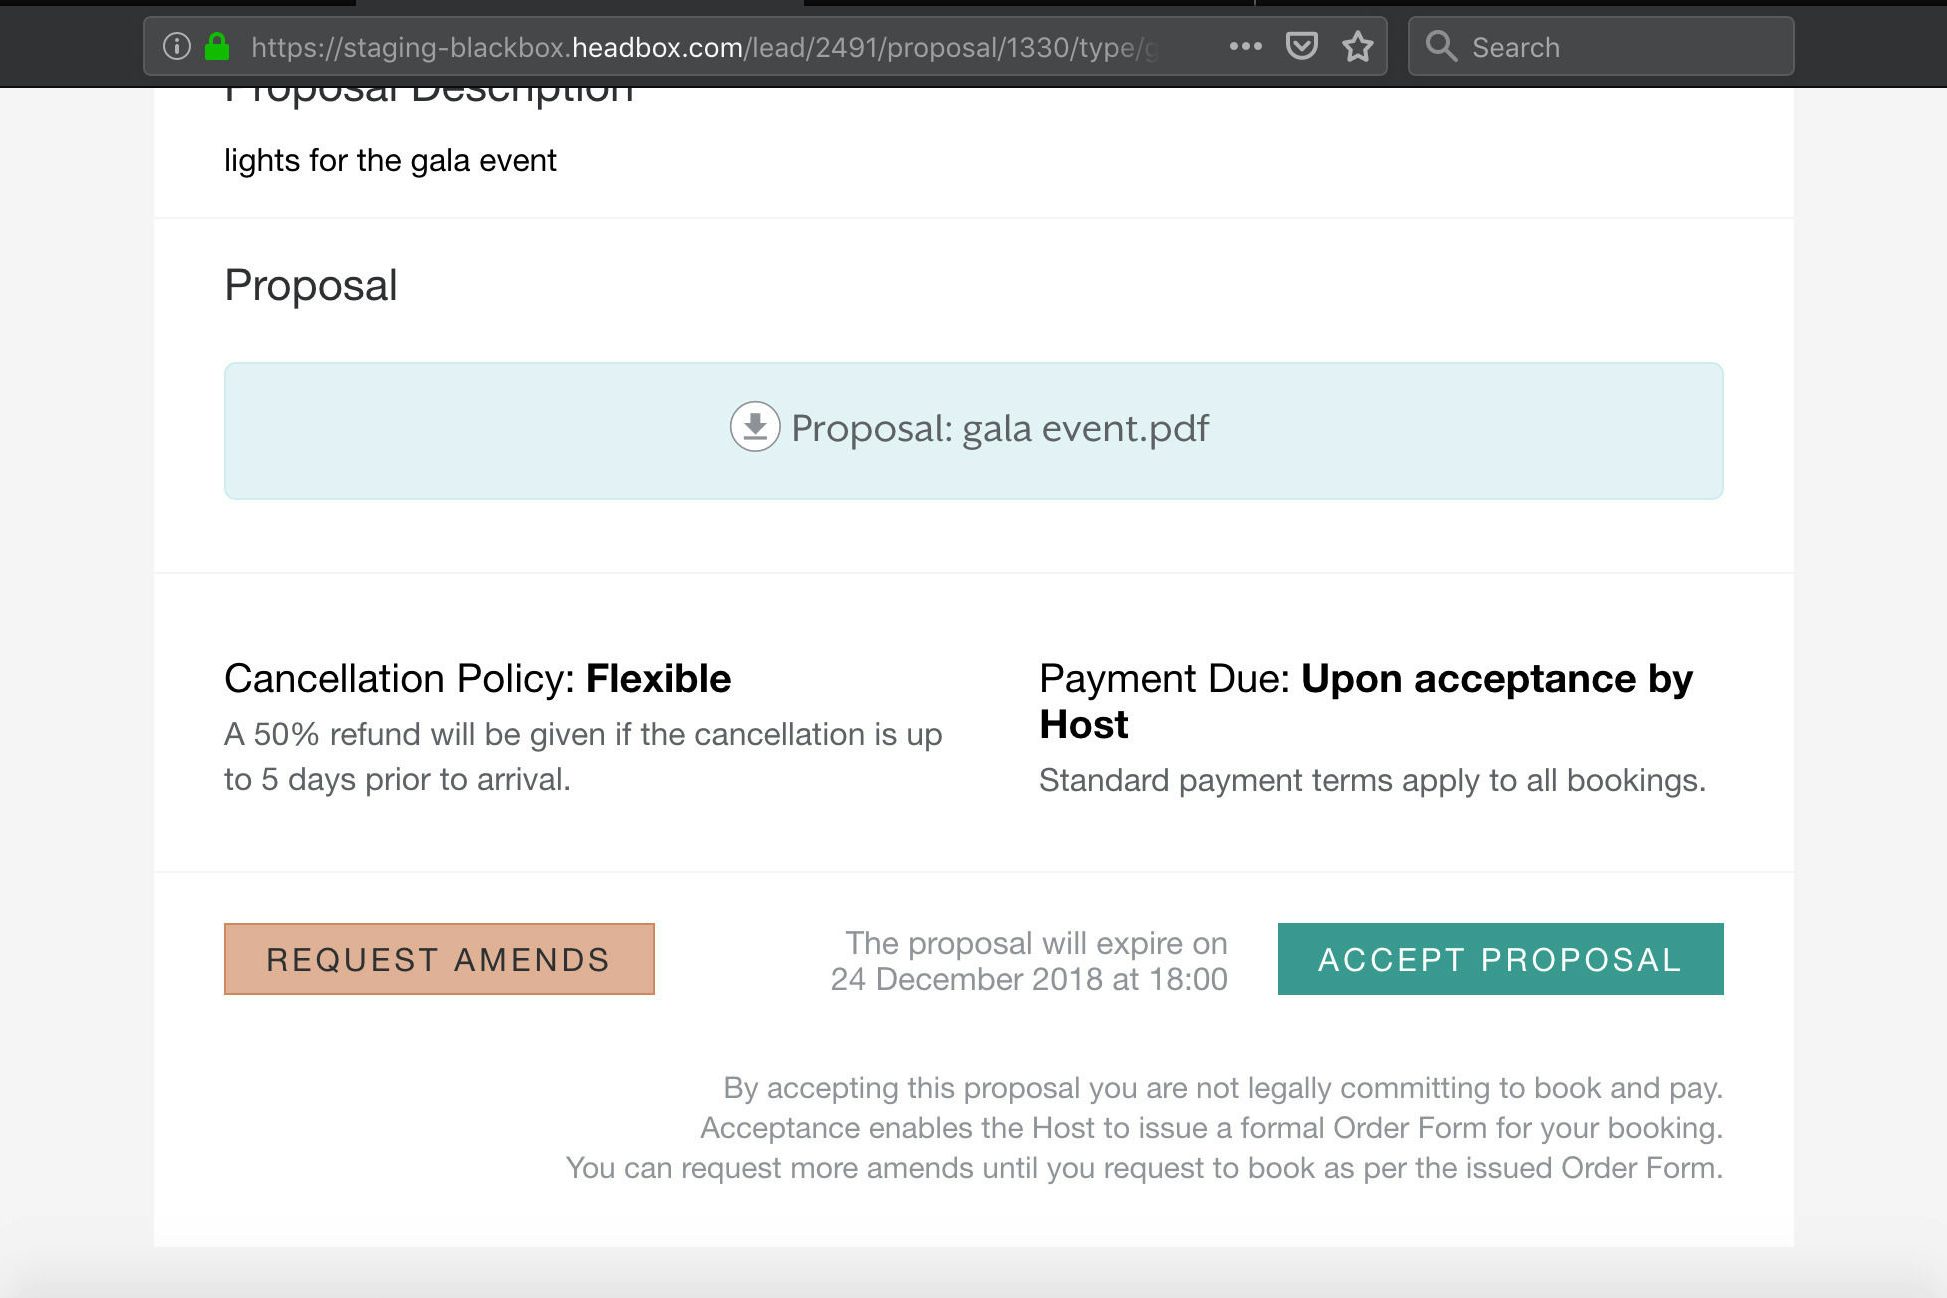Click the proposal expiry date text
Image resolution: width=1947 pixels, height=1298 pixels.
coord(1029,961)
